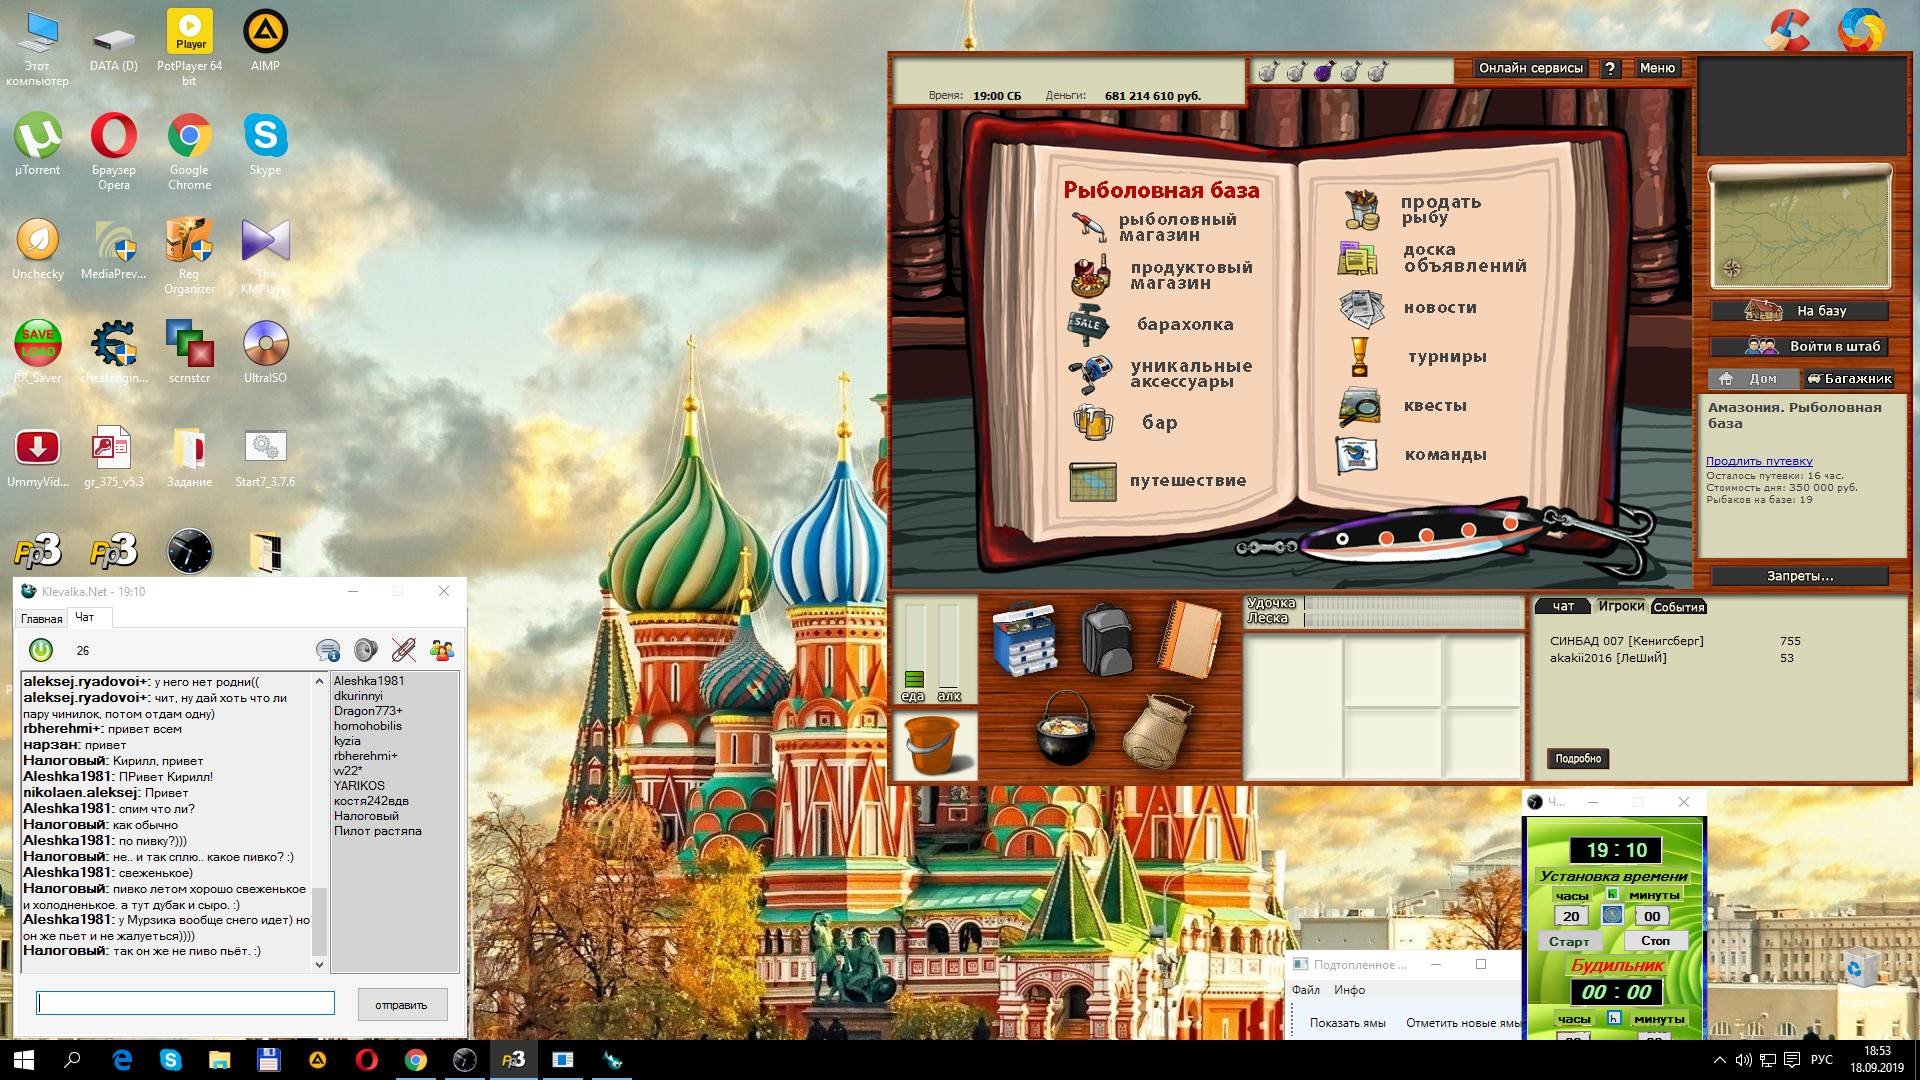The width and height of the screenshot is (1920, 1080).
Task: Click the Багажник button
Action: click(1849, 379)
